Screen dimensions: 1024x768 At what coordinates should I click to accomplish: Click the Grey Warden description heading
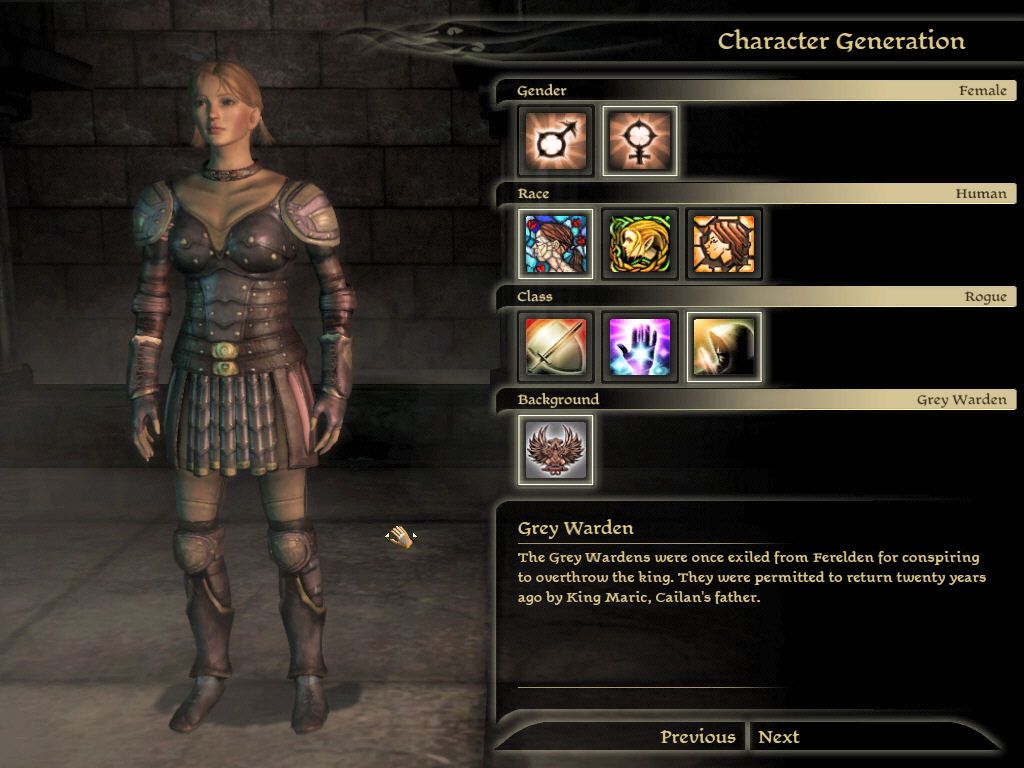click(575, 528)
